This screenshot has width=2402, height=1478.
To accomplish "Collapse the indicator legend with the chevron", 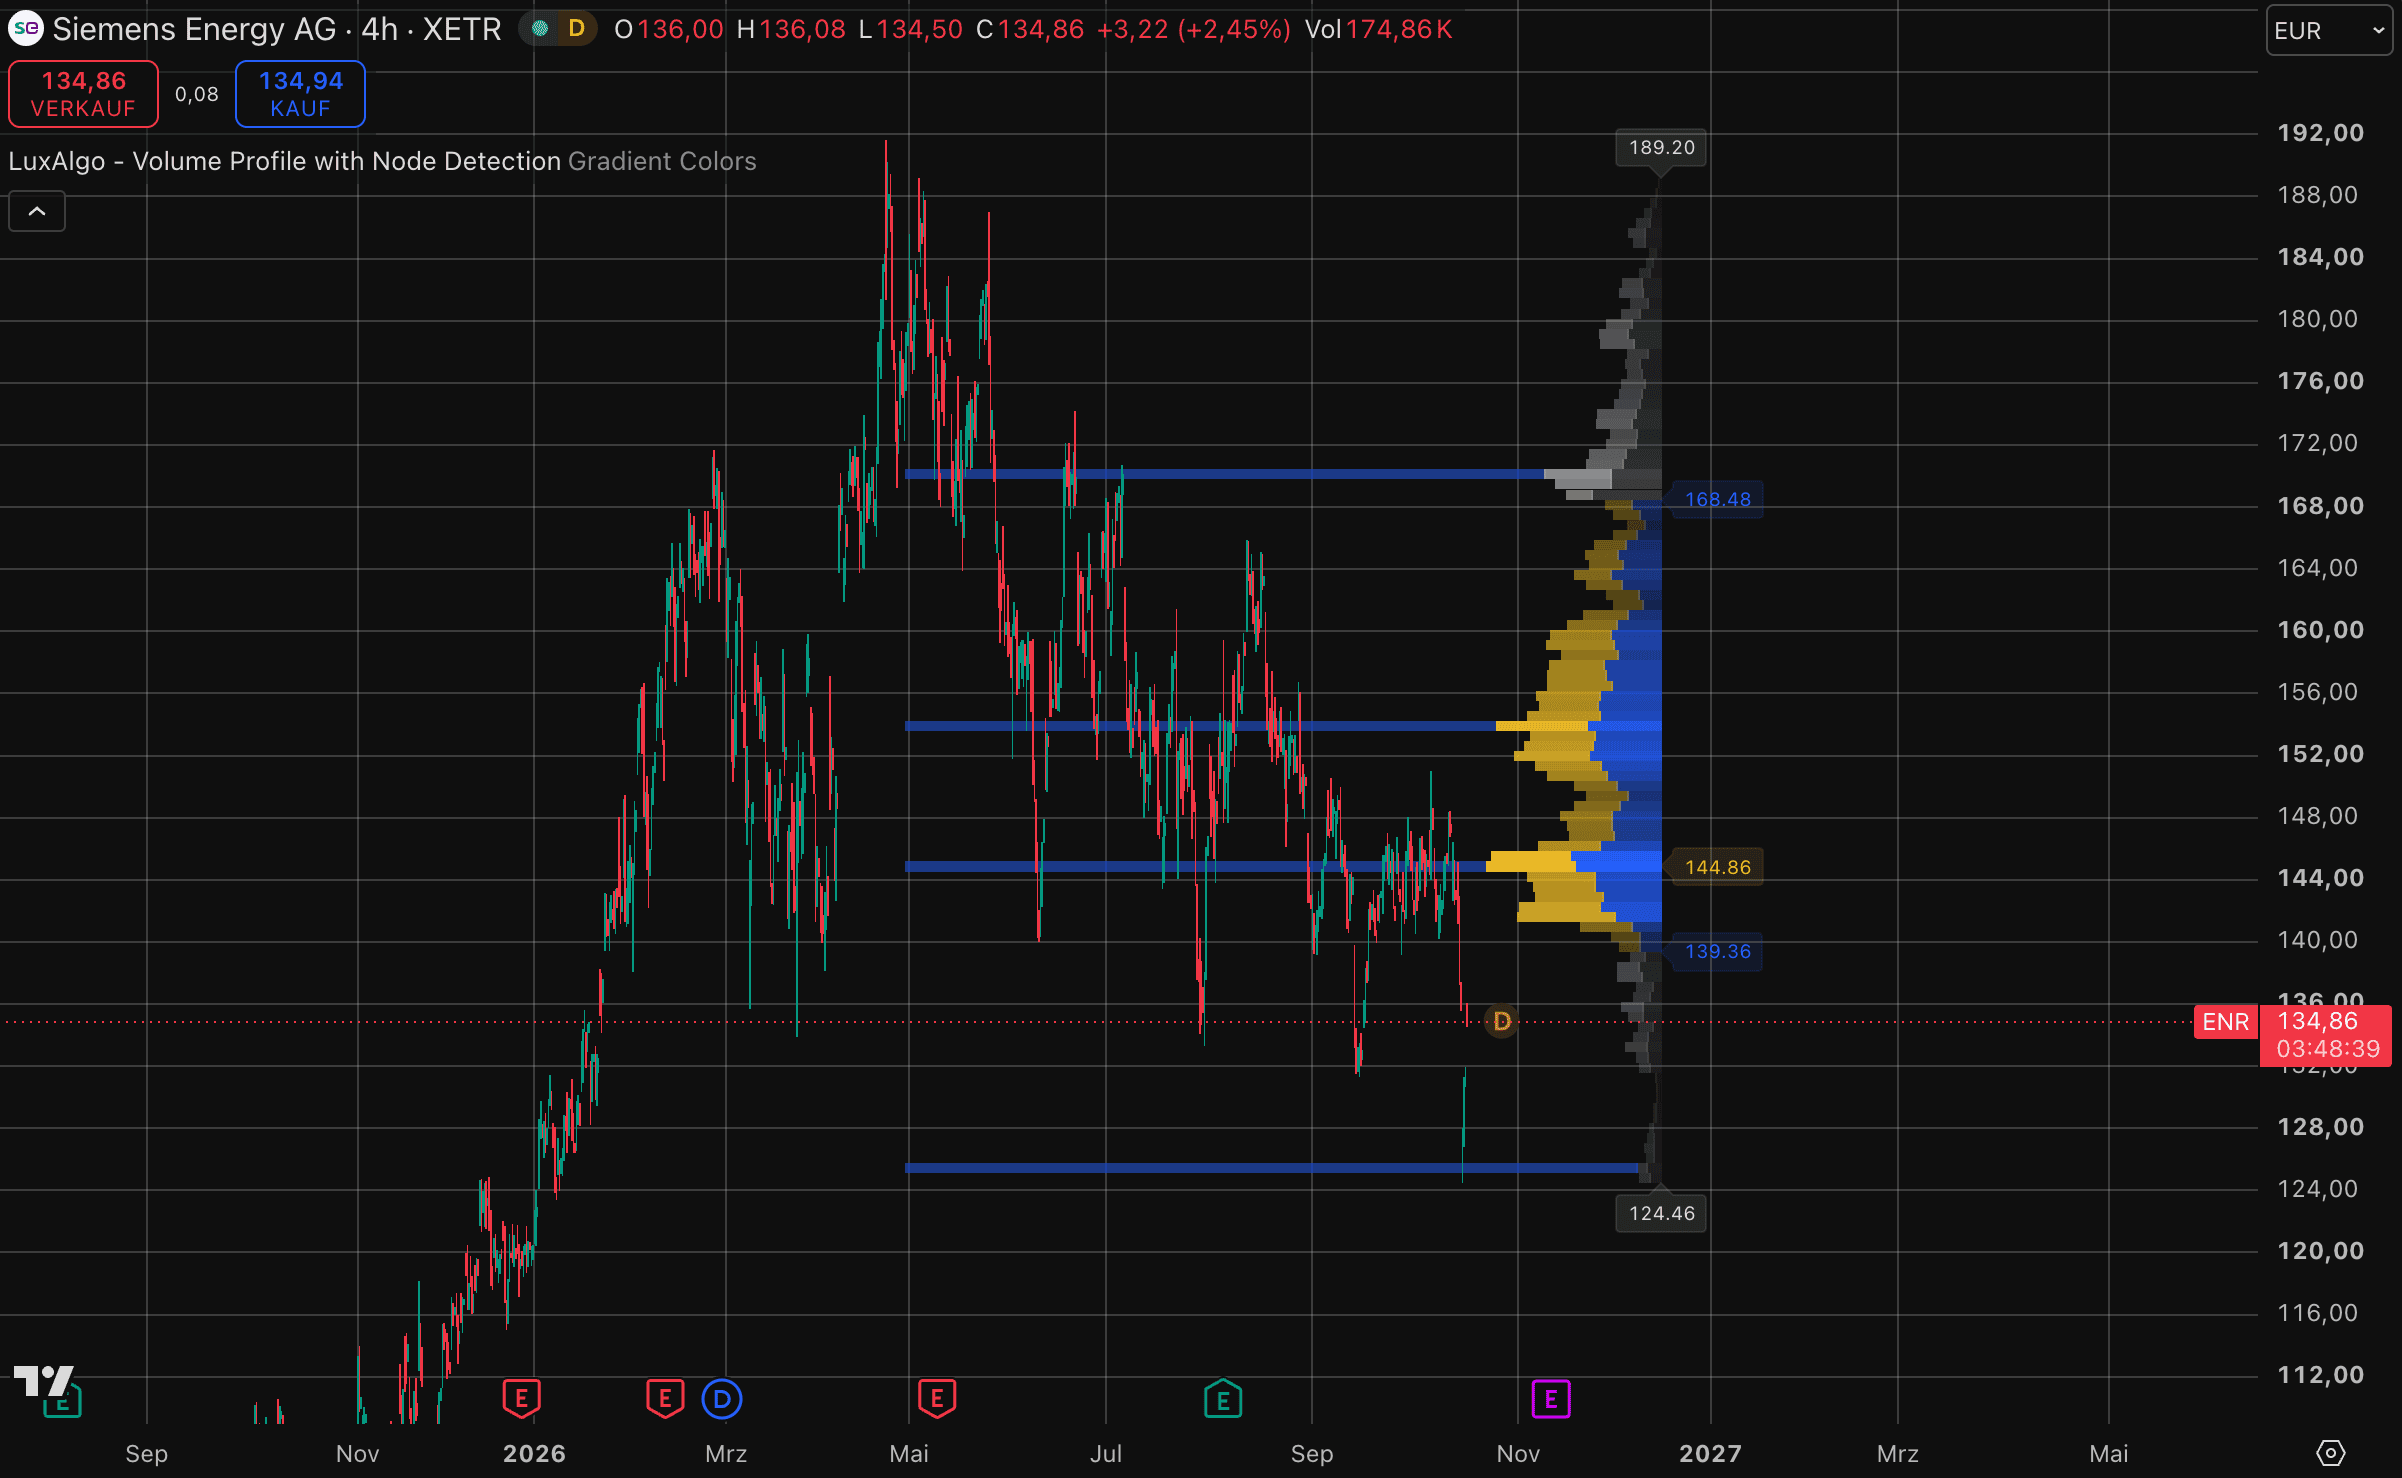I will [x=37, y=211].
